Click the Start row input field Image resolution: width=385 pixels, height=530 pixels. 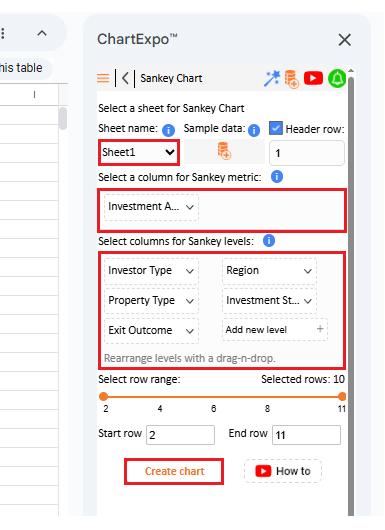pyautogui.click(x=180, y=435)
